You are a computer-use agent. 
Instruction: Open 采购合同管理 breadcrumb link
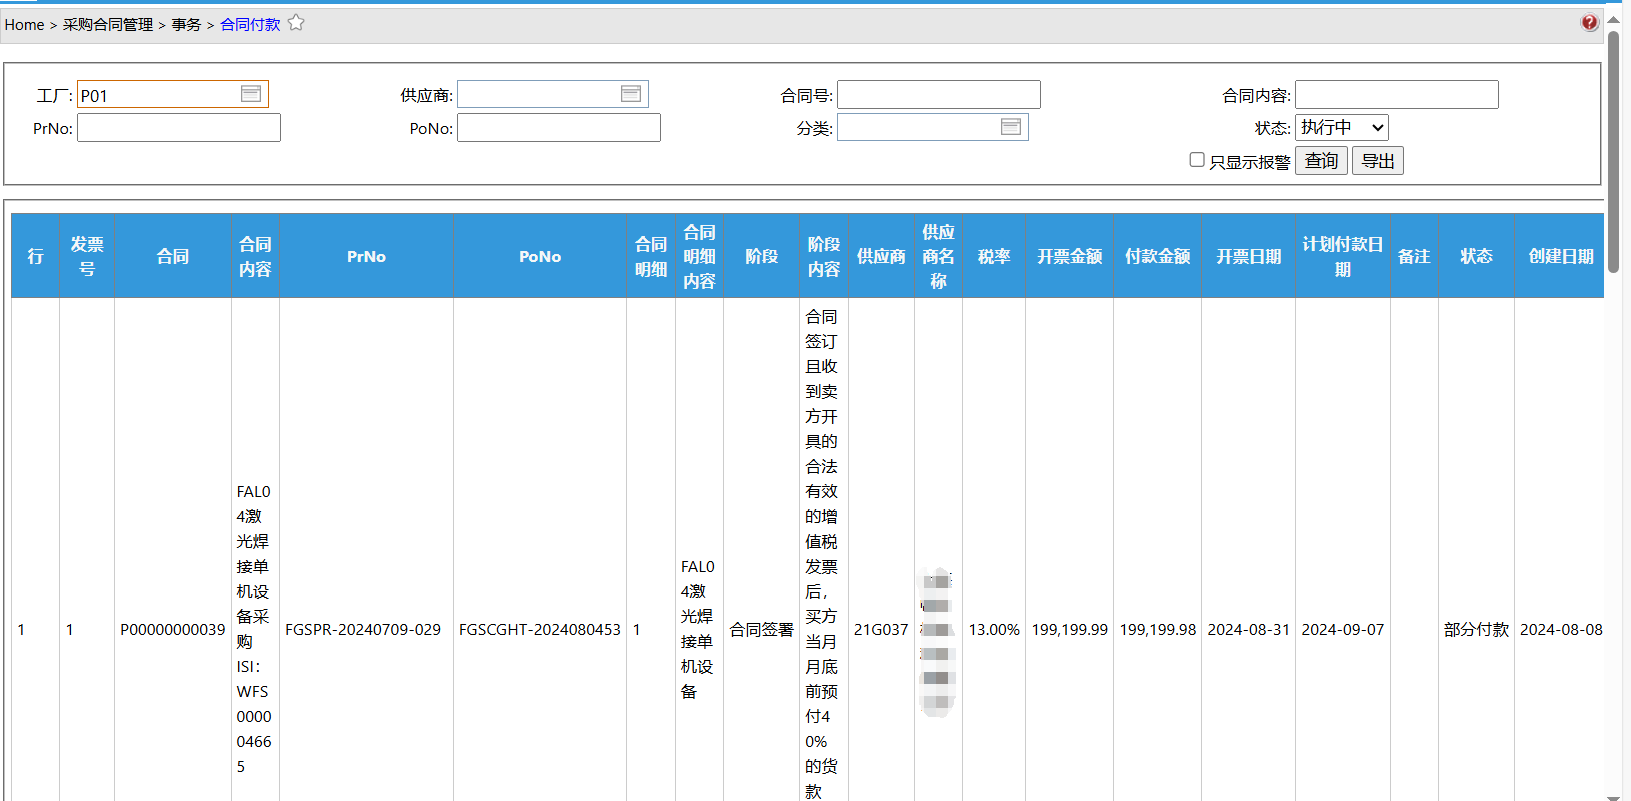click(x=108, y=24)
